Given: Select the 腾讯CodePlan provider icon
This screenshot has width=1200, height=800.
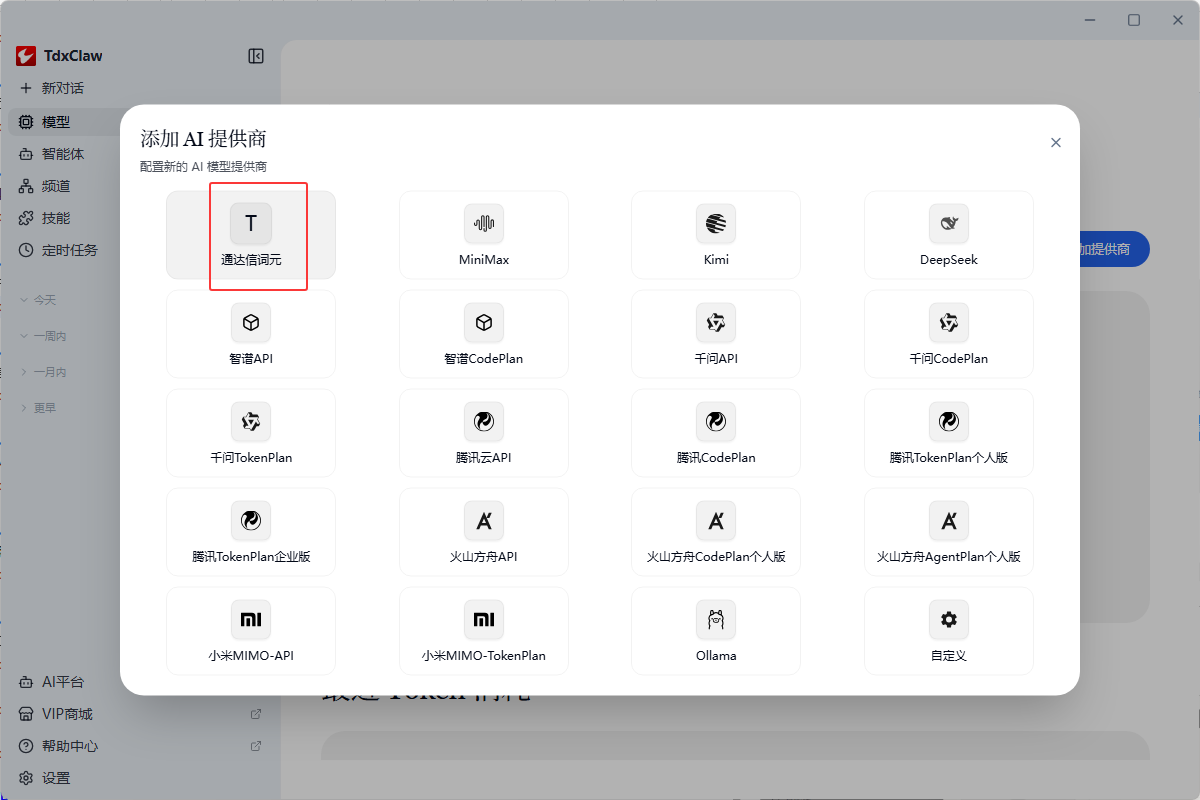Looking at the screenshot, I should click(716, 422).
